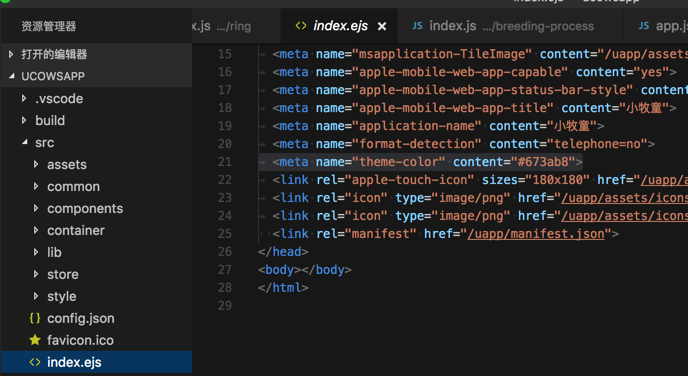Open the store folder
Image resolution: width=688 pixels, height=376 pixels.
tap(62, 274)
